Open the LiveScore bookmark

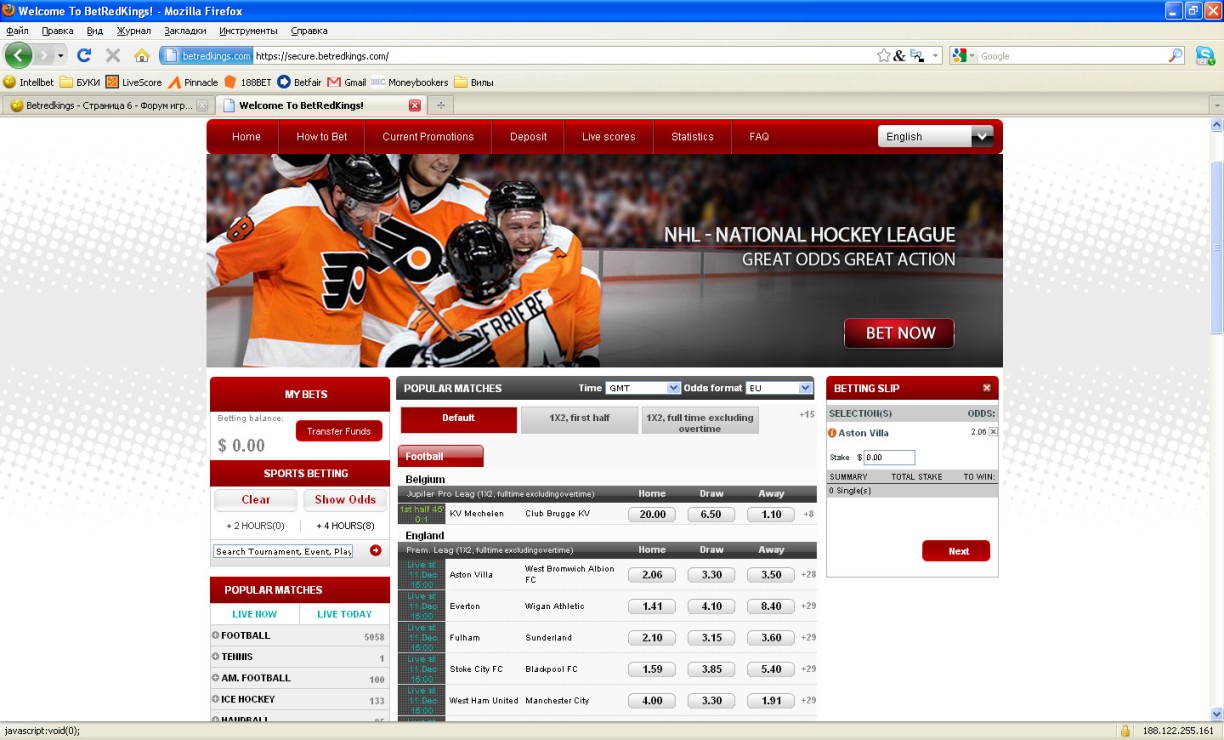point(134,82)
